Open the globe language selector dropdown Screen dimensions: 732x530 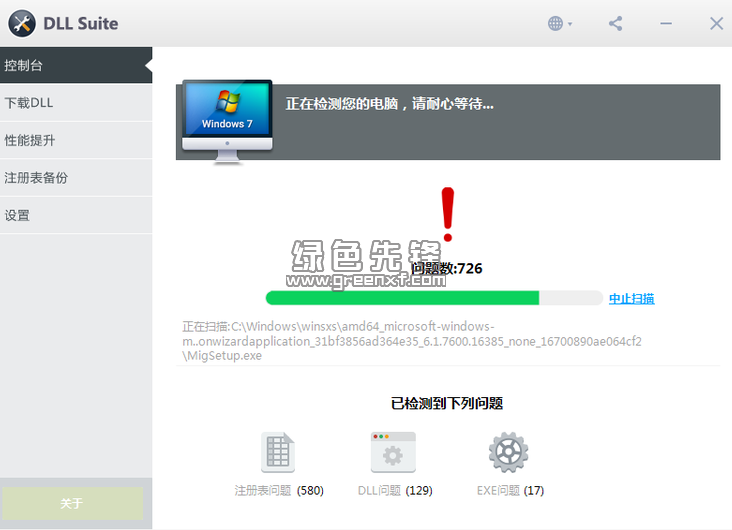click(x=560, y=23)
